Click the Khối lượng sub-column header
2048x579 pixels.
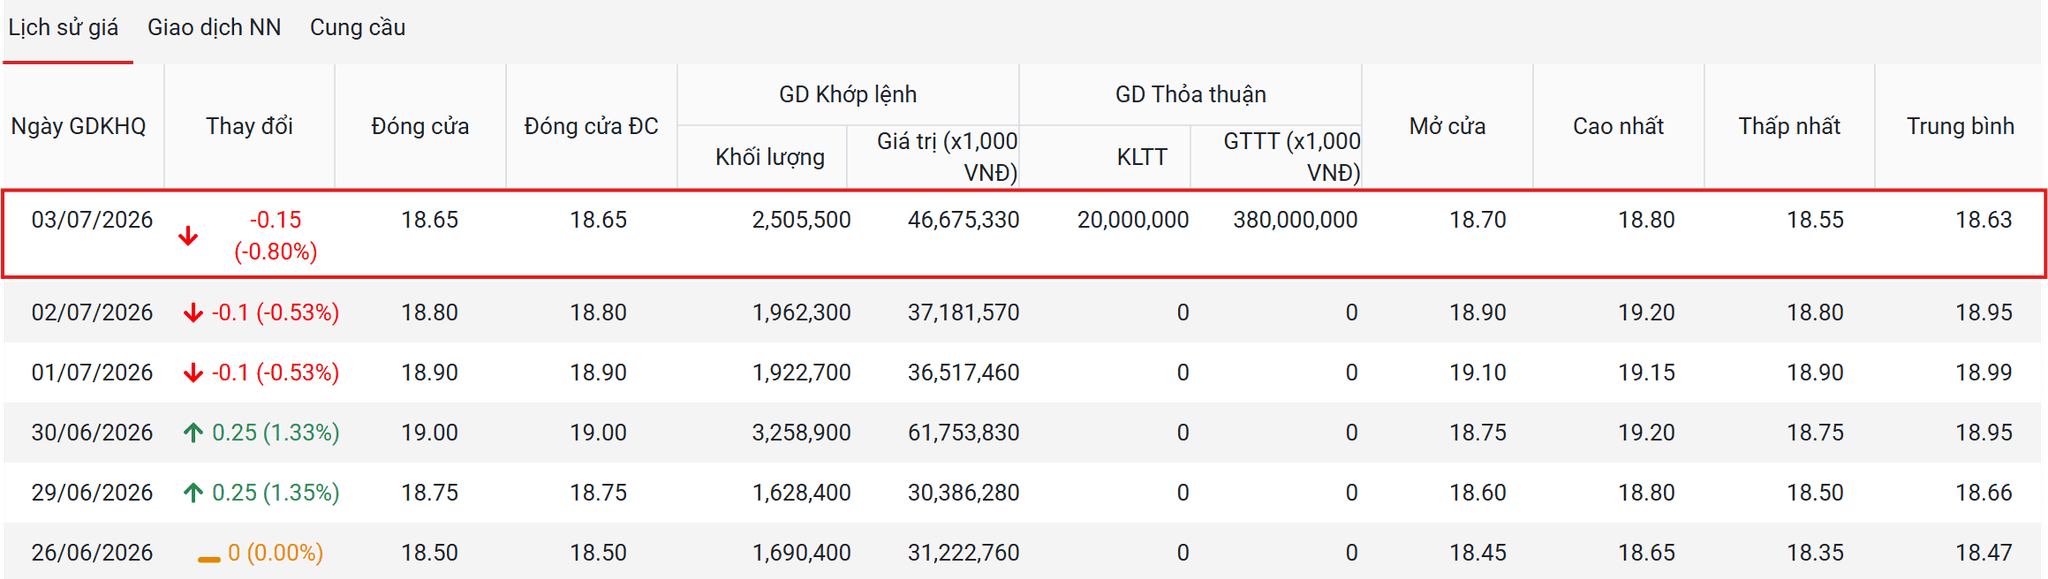[770, 157]
